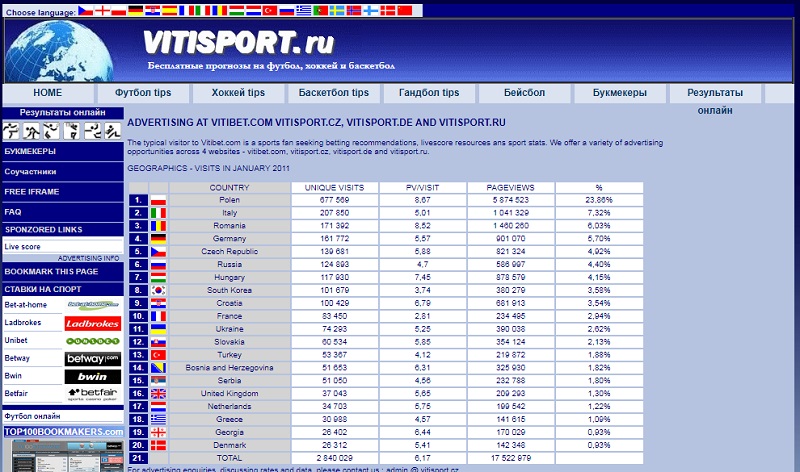The height and width of the screenshot is (472, 800).
Task: Open the HOME navigation tab
Action: pos(47,93)
